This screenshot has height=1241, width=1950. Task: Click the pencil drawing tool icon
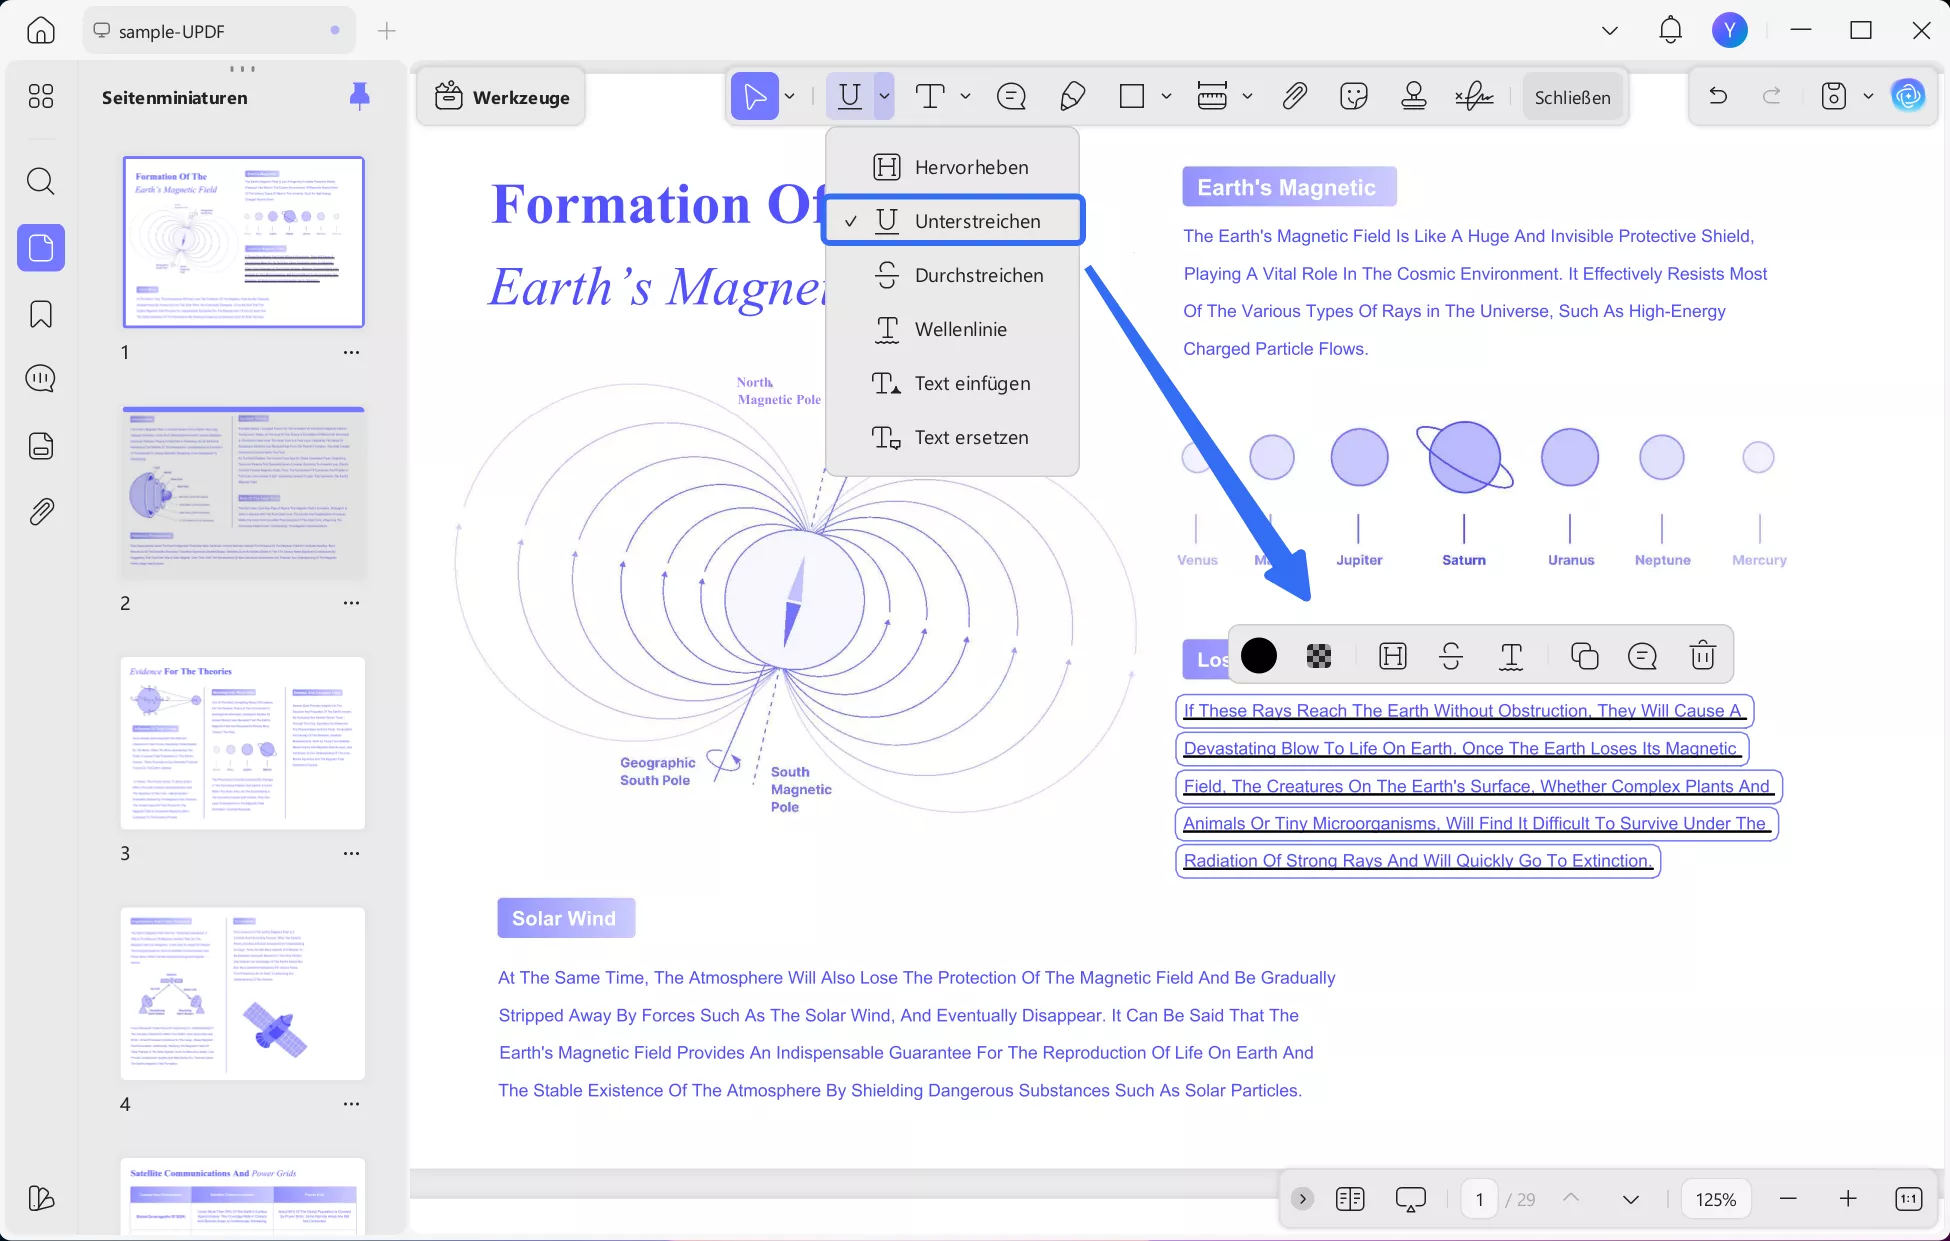1072,97
